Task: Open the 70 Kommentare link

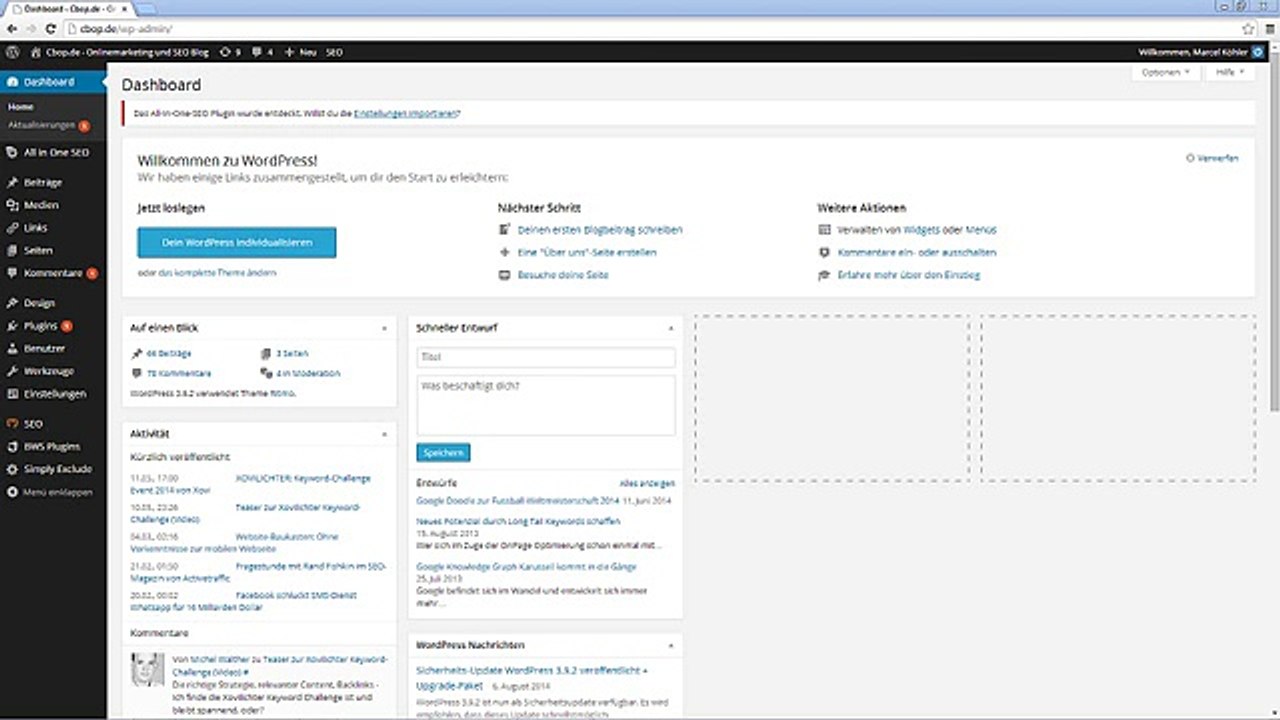Action: pos(178,374)
